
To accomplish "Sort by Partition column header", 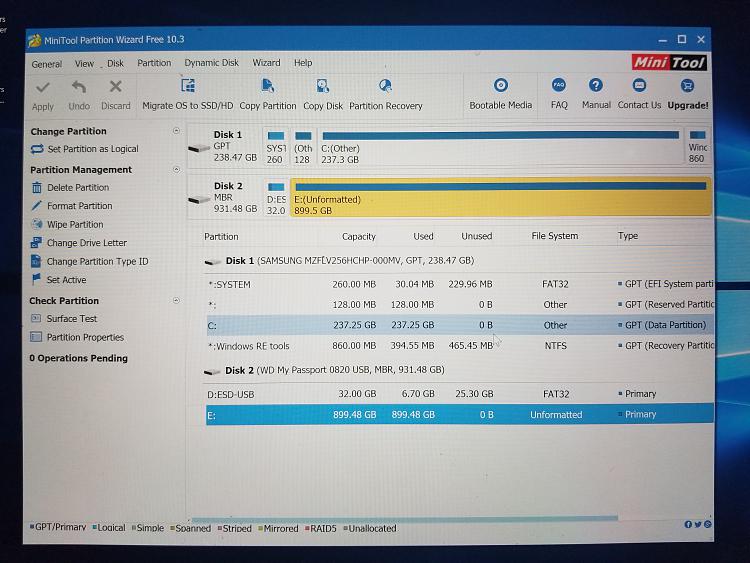I will pos(221,236).
